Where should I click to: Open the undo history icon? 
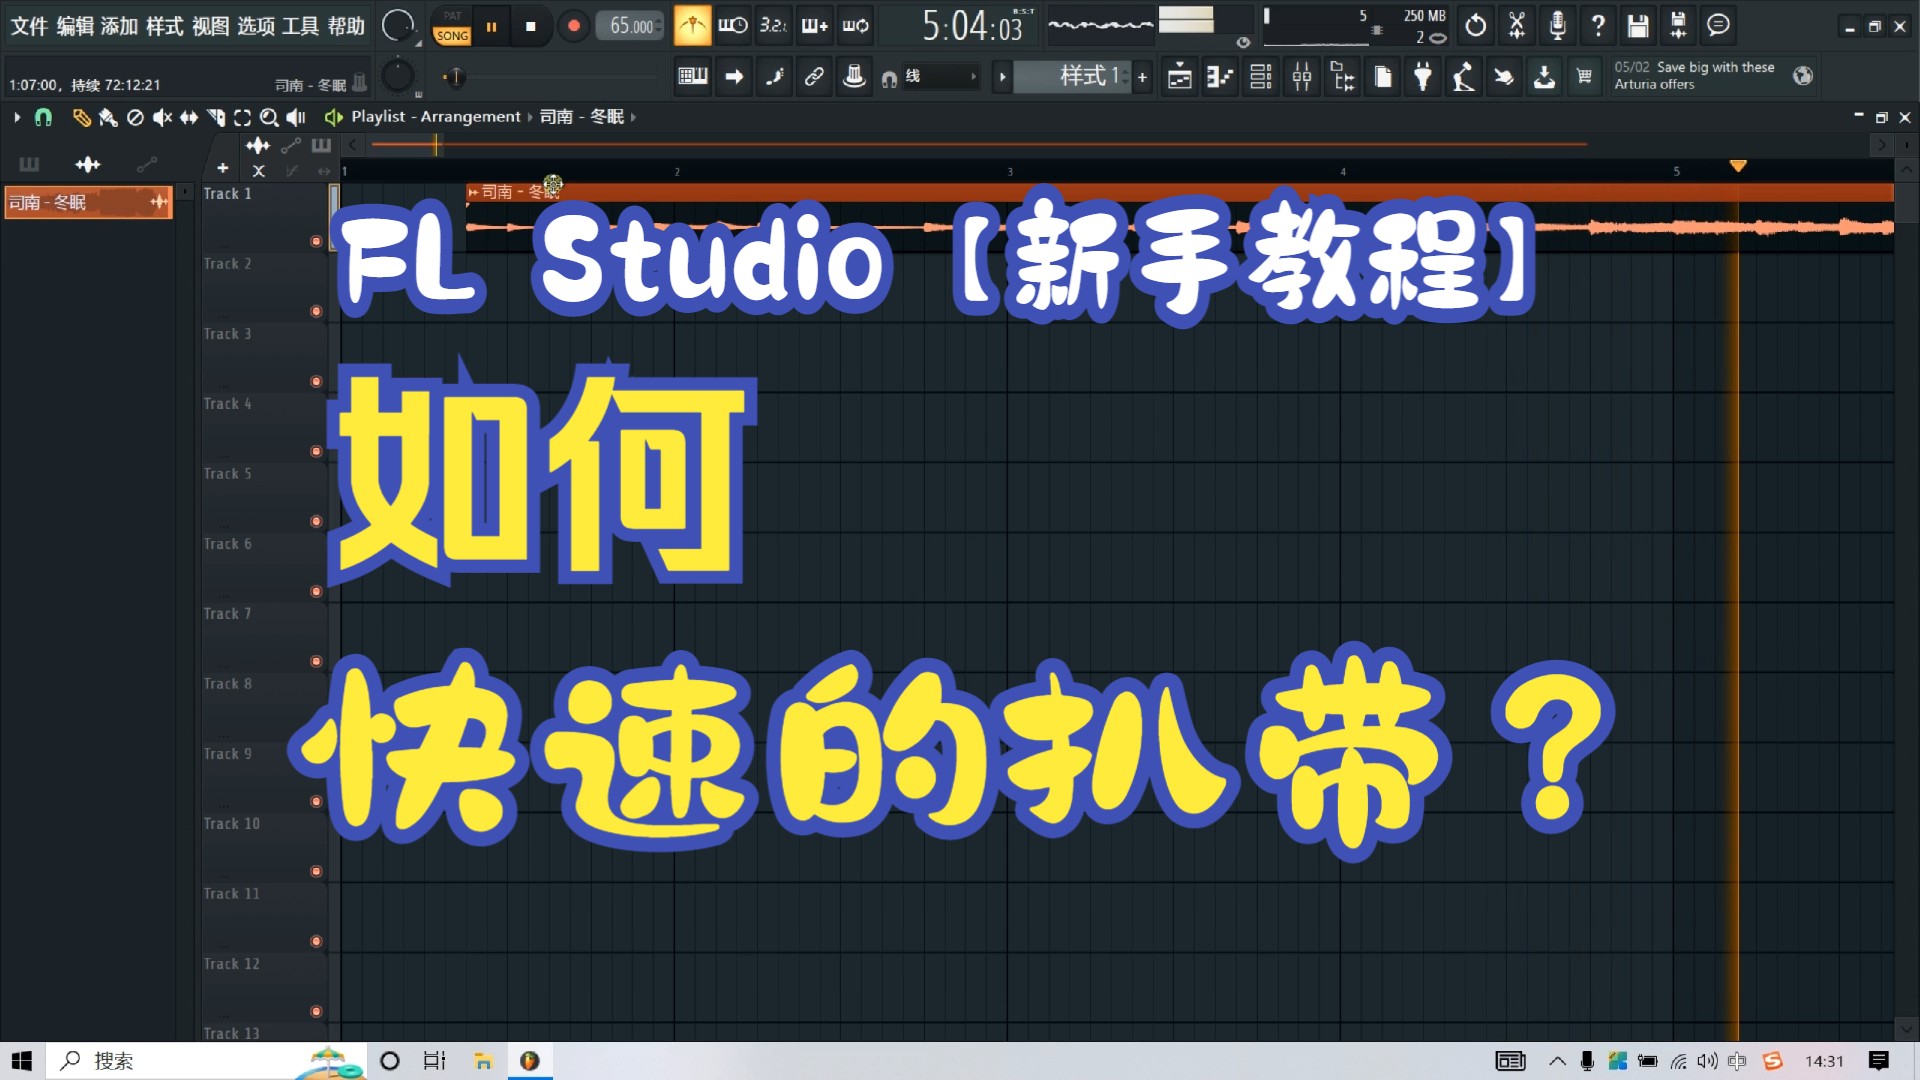tap(1475, 26)
